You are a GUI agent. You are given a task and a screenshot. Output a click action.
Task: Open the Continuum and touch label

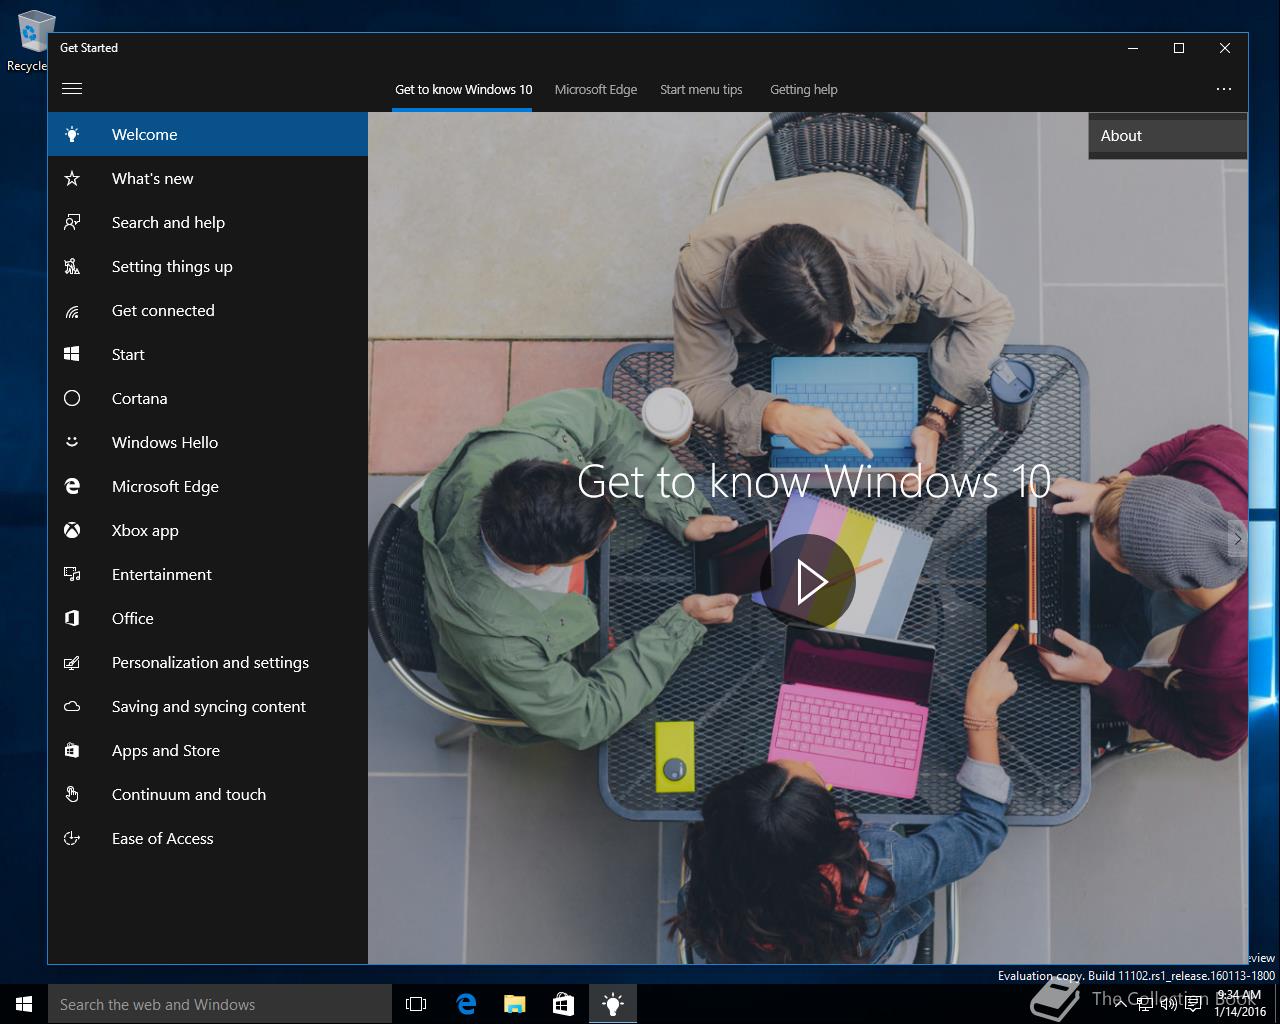(189, 794)
